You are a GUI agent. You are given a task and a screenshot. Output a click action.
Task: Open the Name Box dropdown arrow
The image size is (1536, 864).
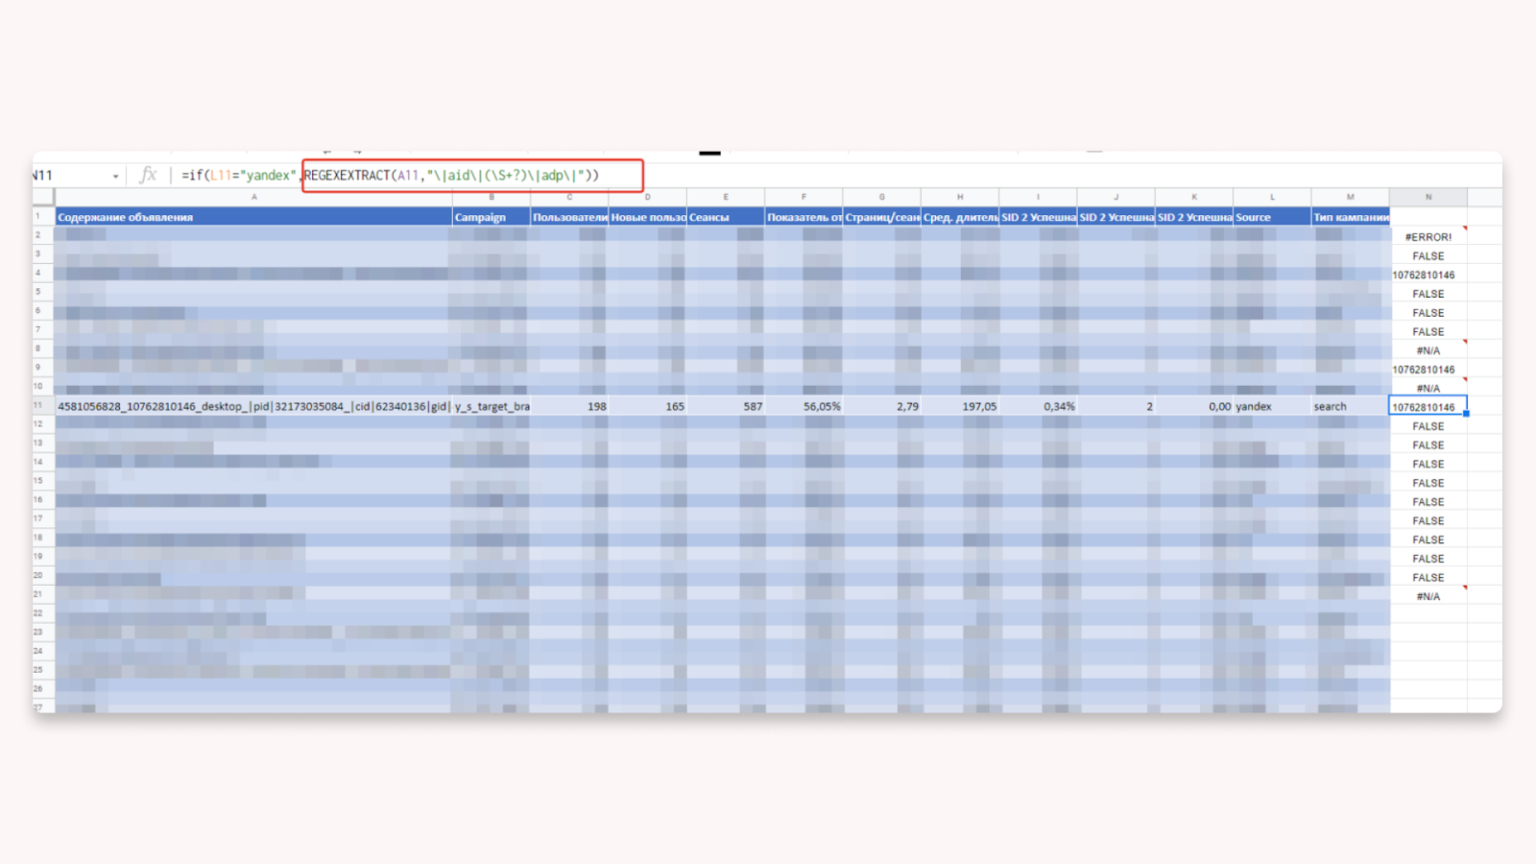pos(116,176)
